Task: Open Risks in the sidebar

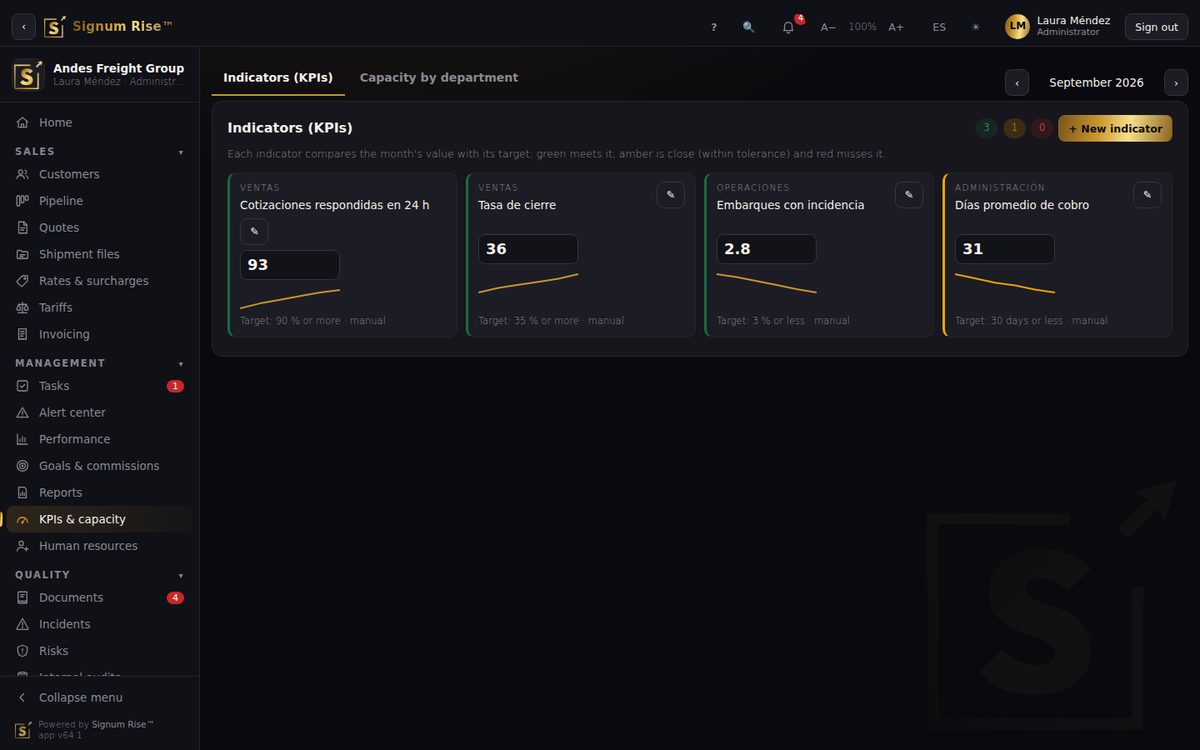Action: click(x=100, y=651)
